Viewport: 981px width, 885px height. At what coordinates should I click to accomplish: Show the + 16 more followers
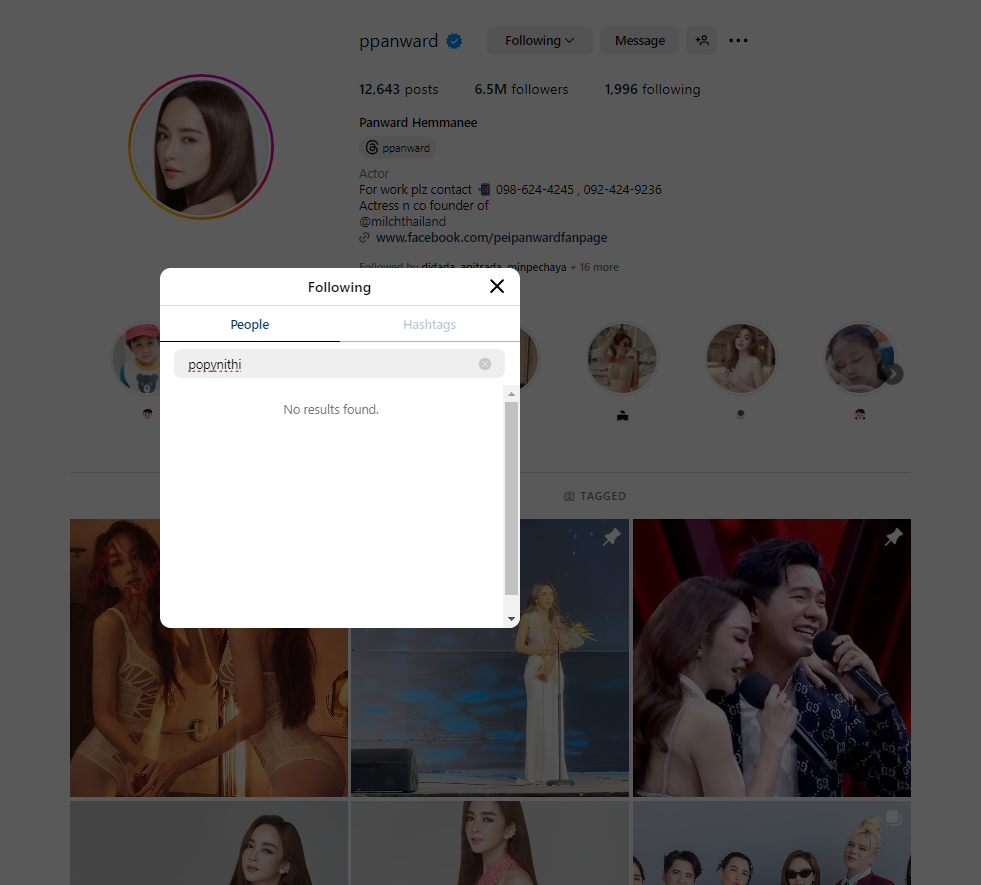point(594,267)
